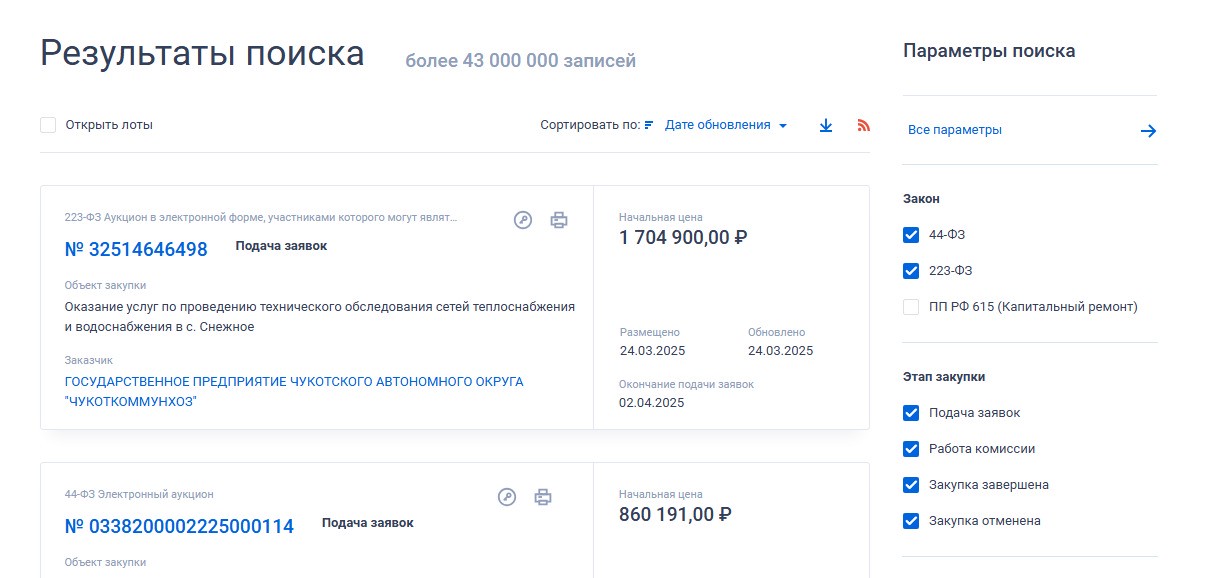Uncheck the 223-ФЗ law filter
This screenshot has height=578, width=1217.
(x=911, y=271)
